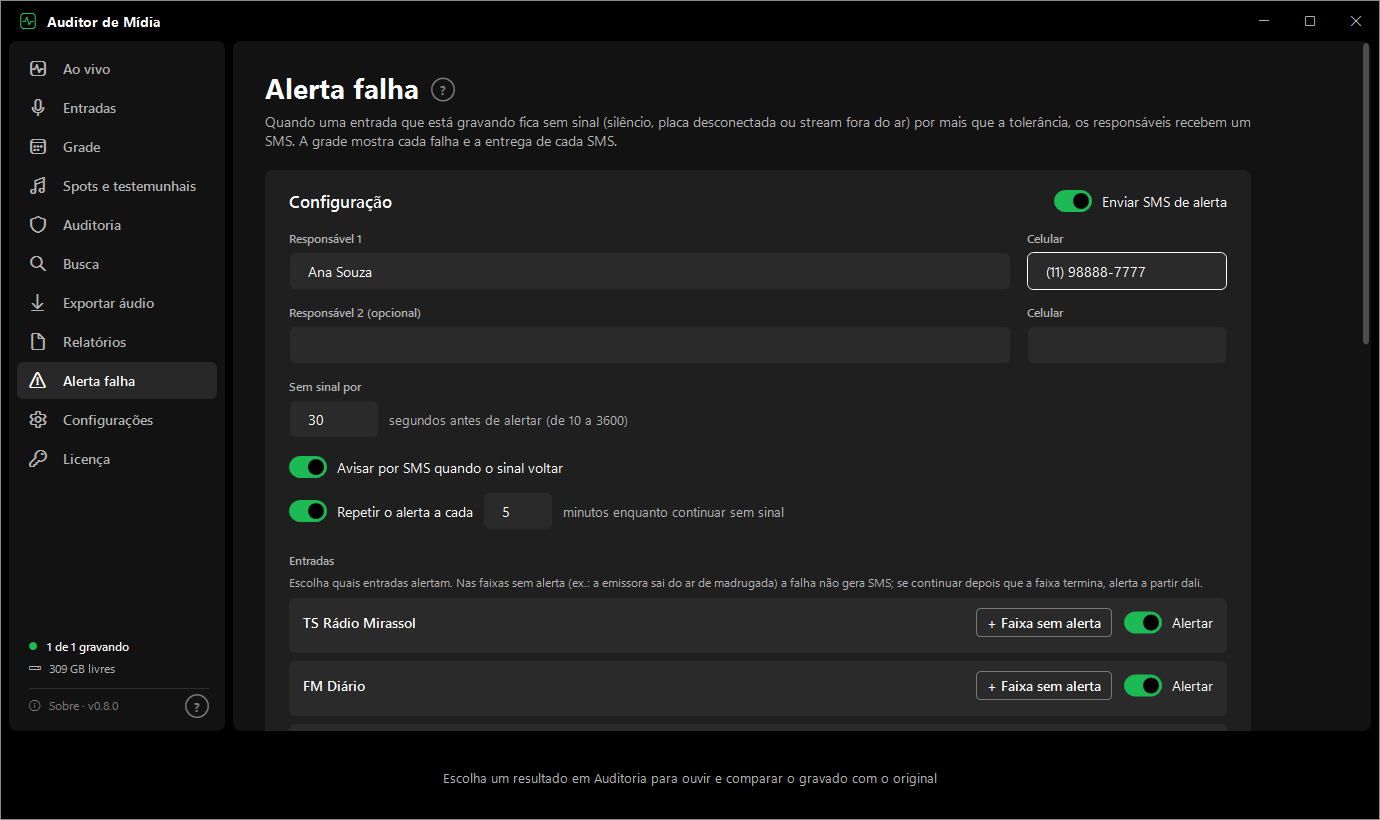Click the Alerta falha warning triangle icon

coord(38,381)
